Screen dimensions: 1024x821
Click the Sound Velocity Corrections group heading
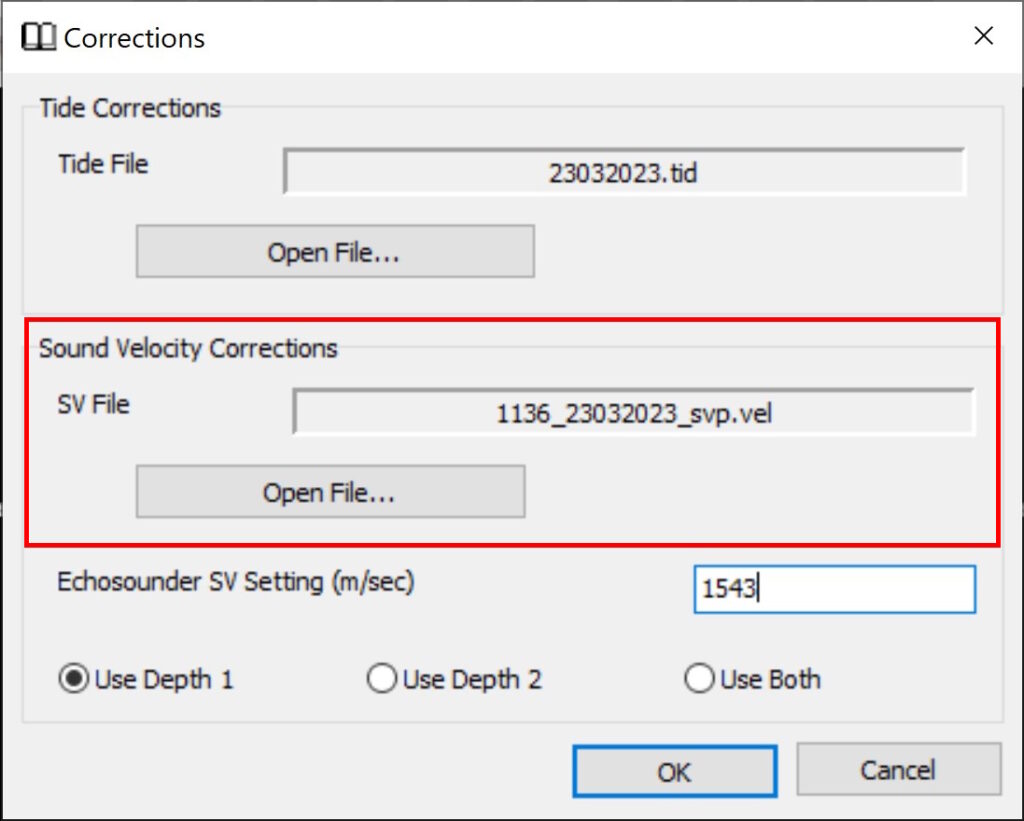(x=188, y=348)
